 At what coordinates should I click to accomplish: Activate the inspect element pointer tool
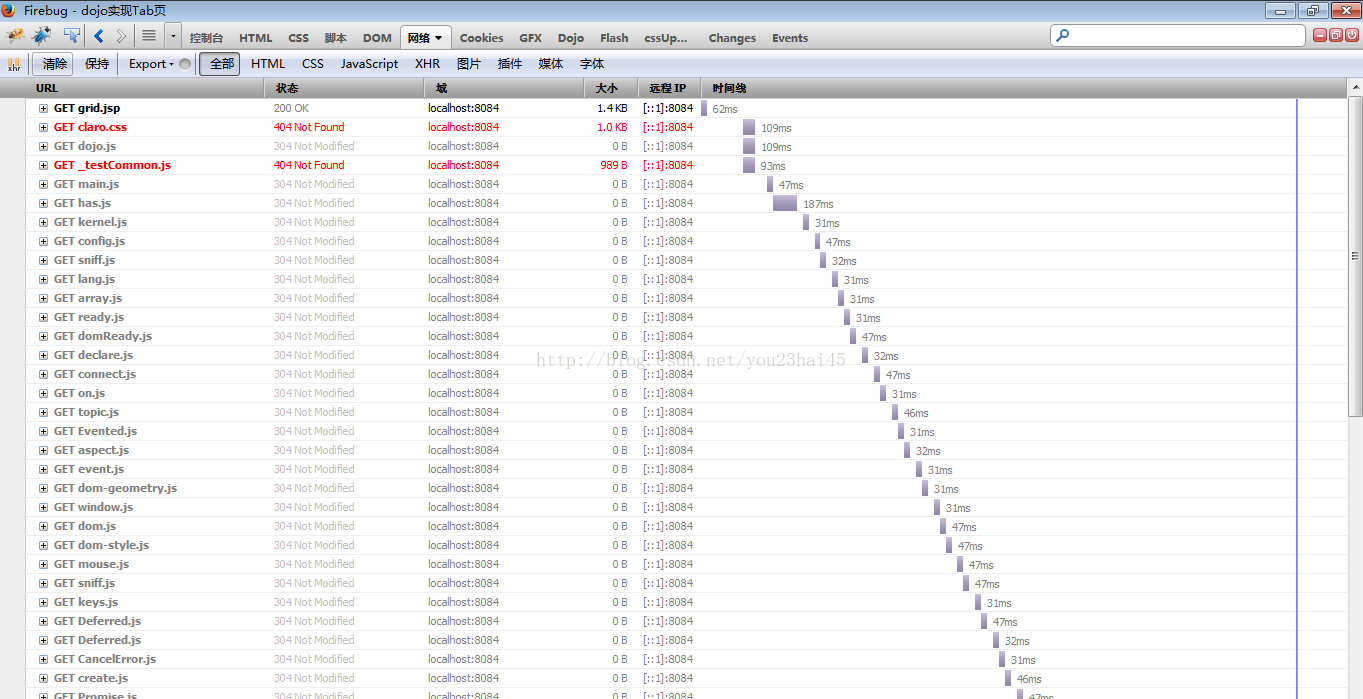pos(71,36)
